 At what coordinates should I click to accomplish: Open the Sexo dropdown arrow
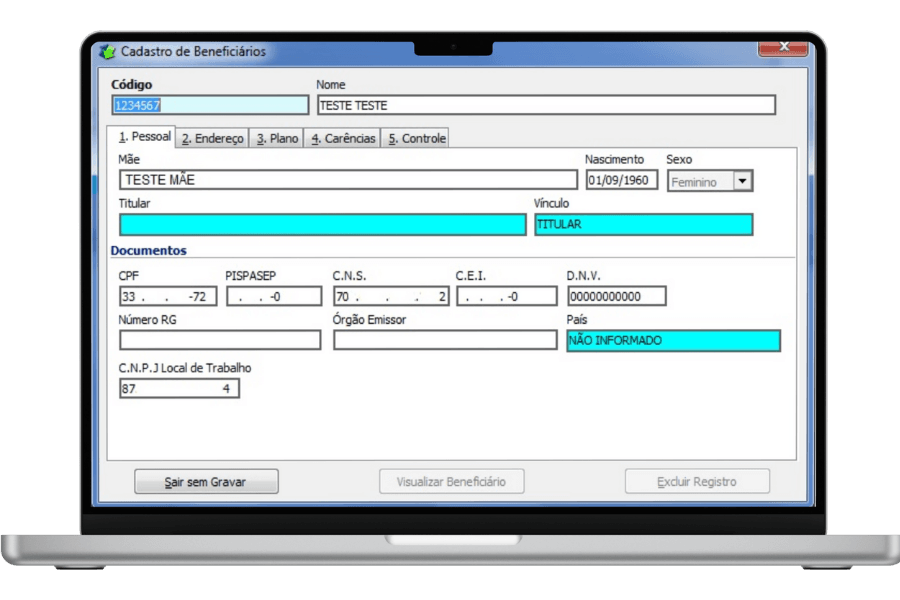coord(742,181)
